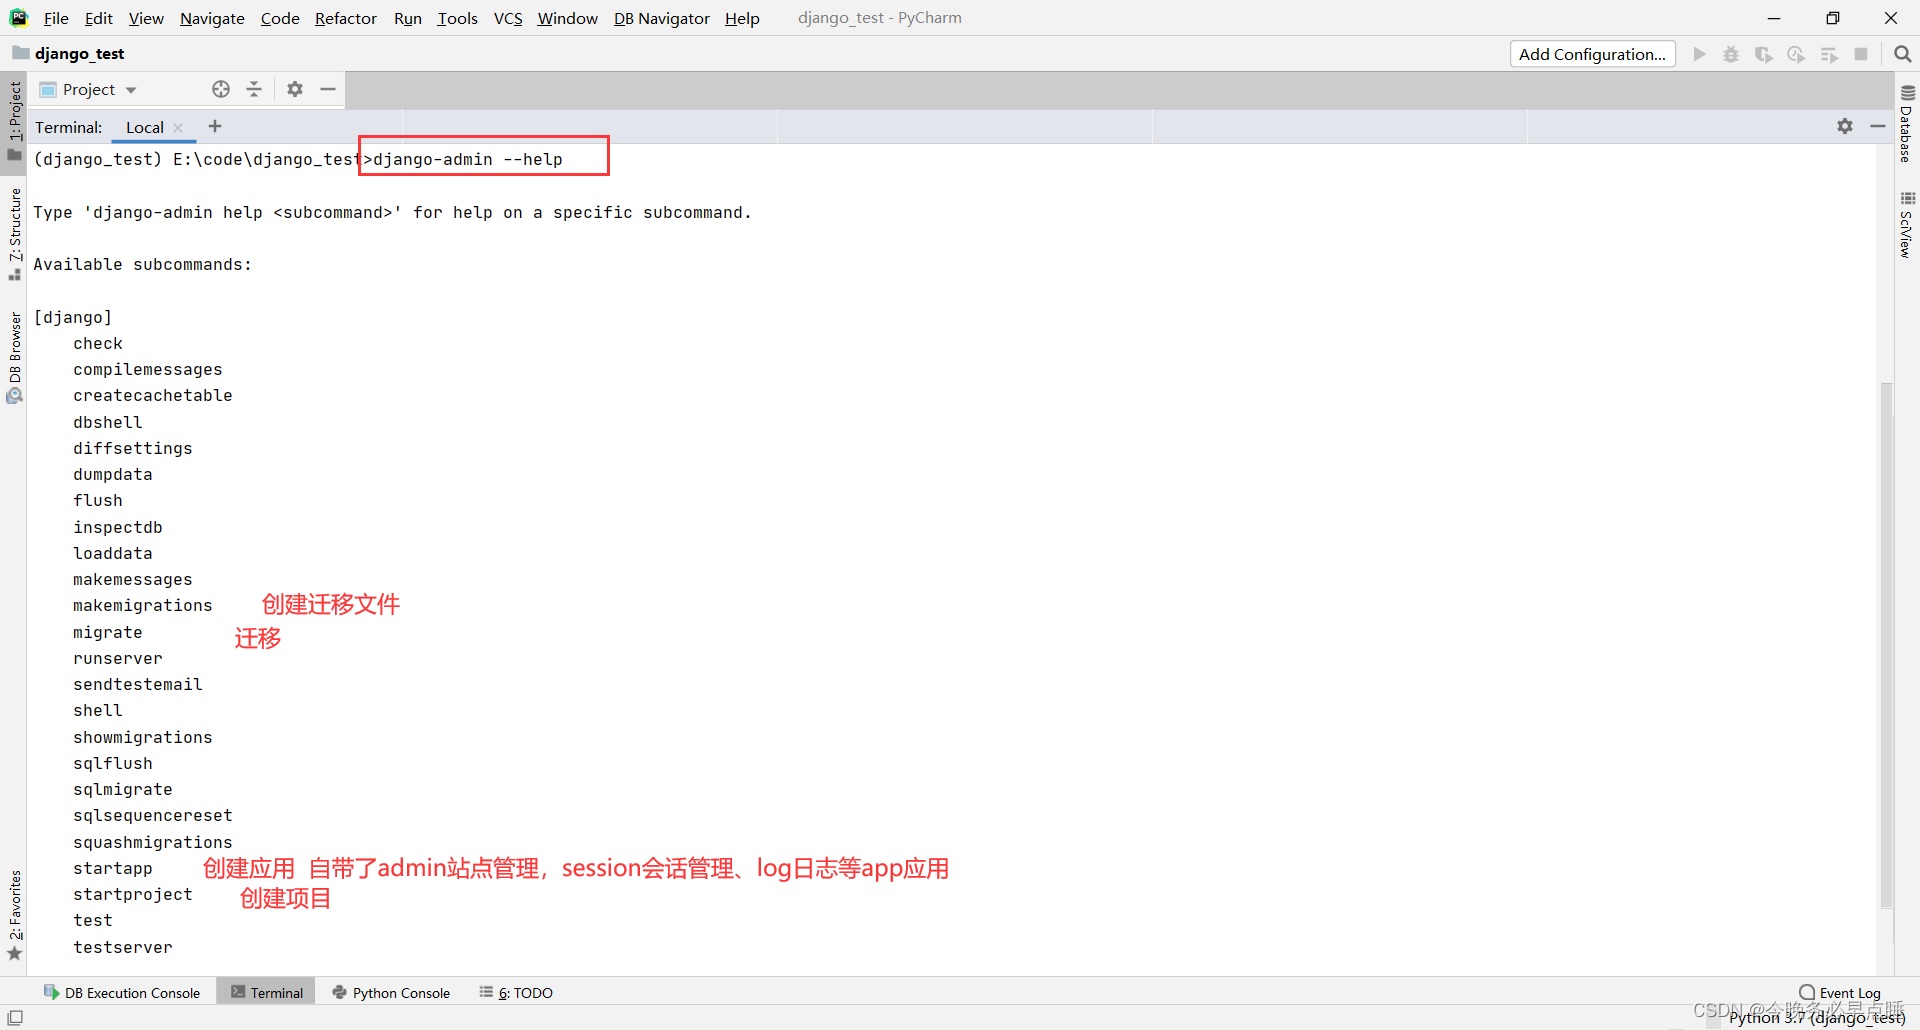Viewport: 1920px width, 1030px height.
Task: Open the Python Console tab
Action: pyautogui.click(x=391, y=992)
